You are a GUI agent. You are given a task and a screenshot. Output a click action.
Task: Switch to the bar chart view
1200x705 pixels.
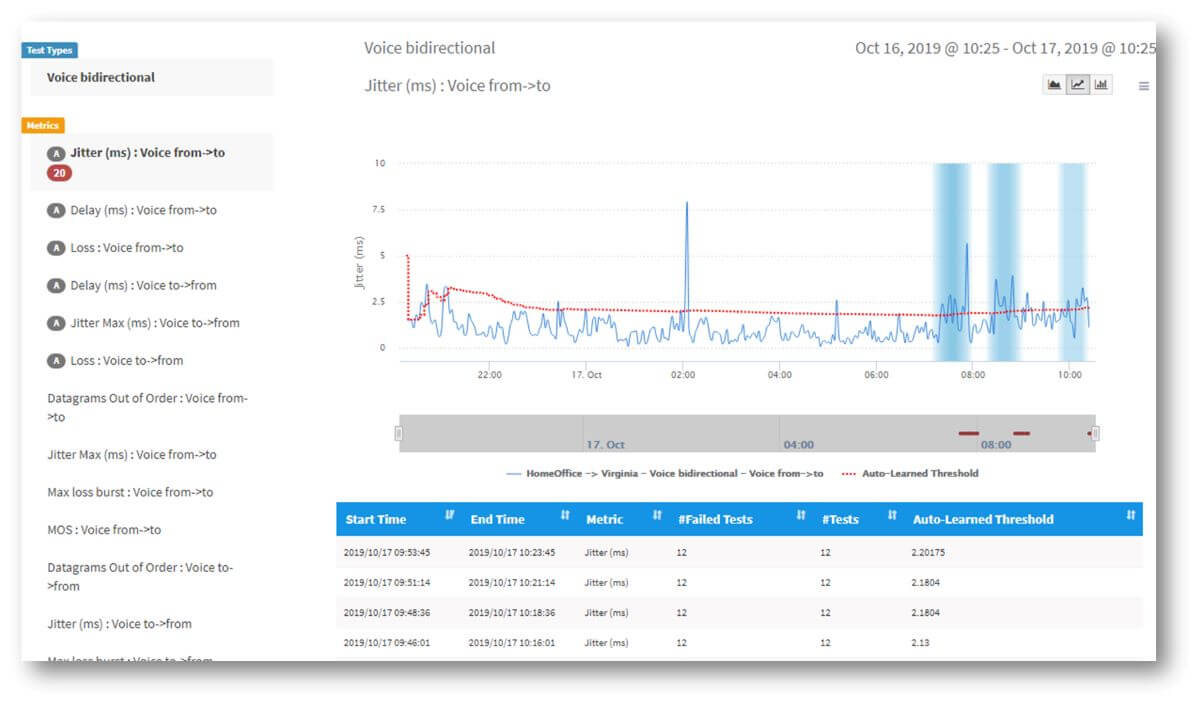(x=1100, y=85)
